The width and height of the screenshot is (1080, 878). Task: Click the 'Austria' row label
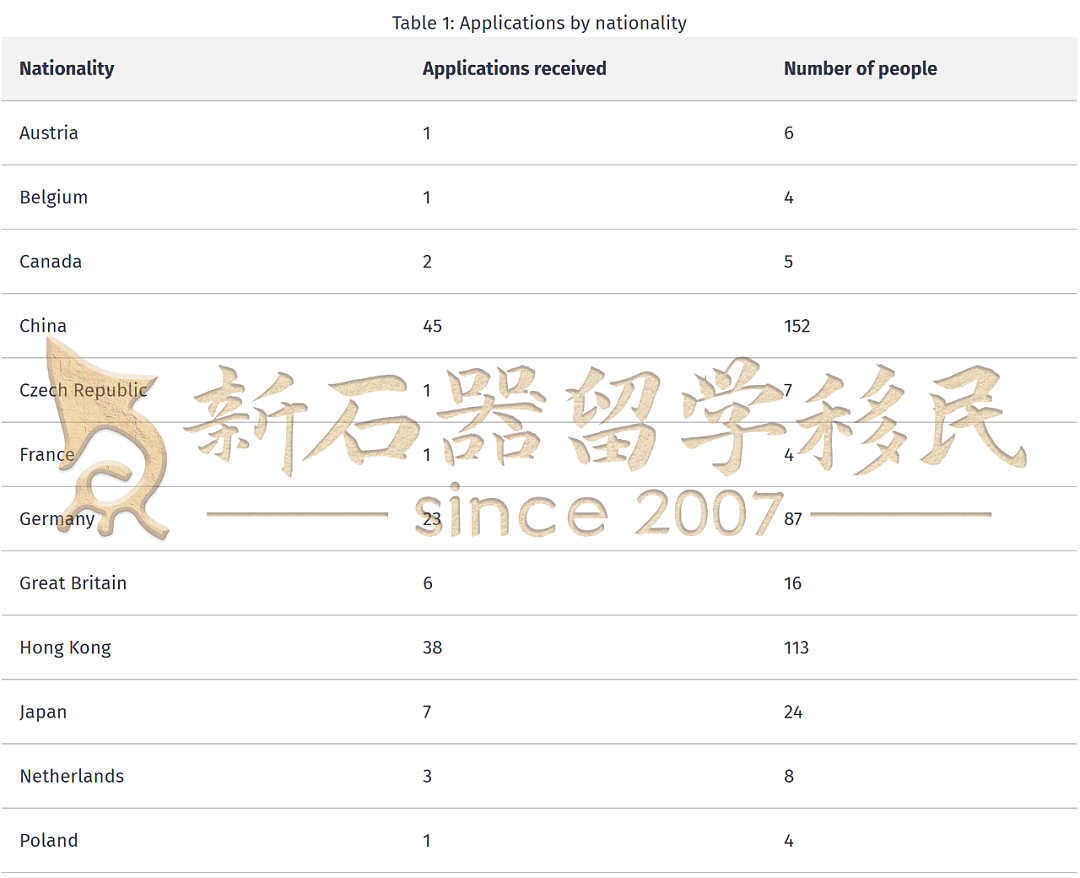pos(49,133)
